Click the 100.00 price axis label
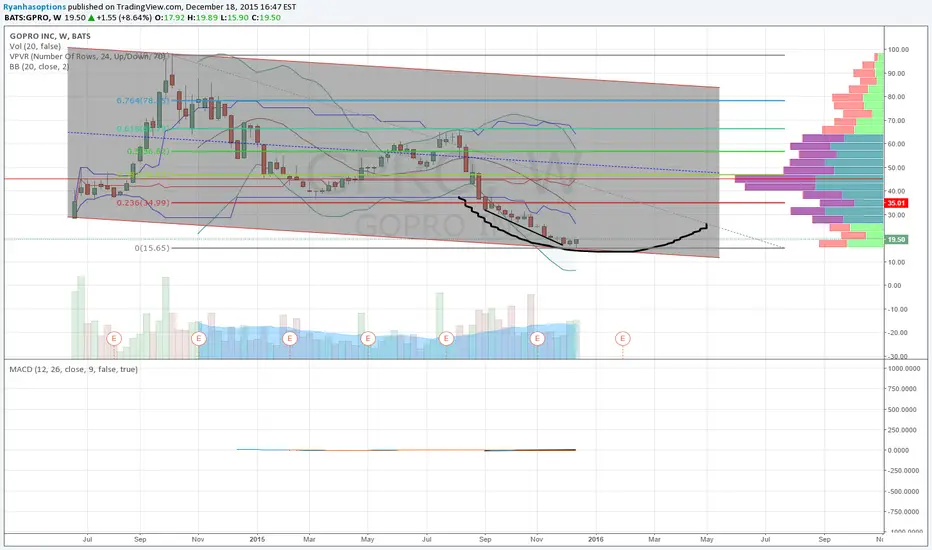The height and width of the screenshot is (550, 932). (898, 49)
